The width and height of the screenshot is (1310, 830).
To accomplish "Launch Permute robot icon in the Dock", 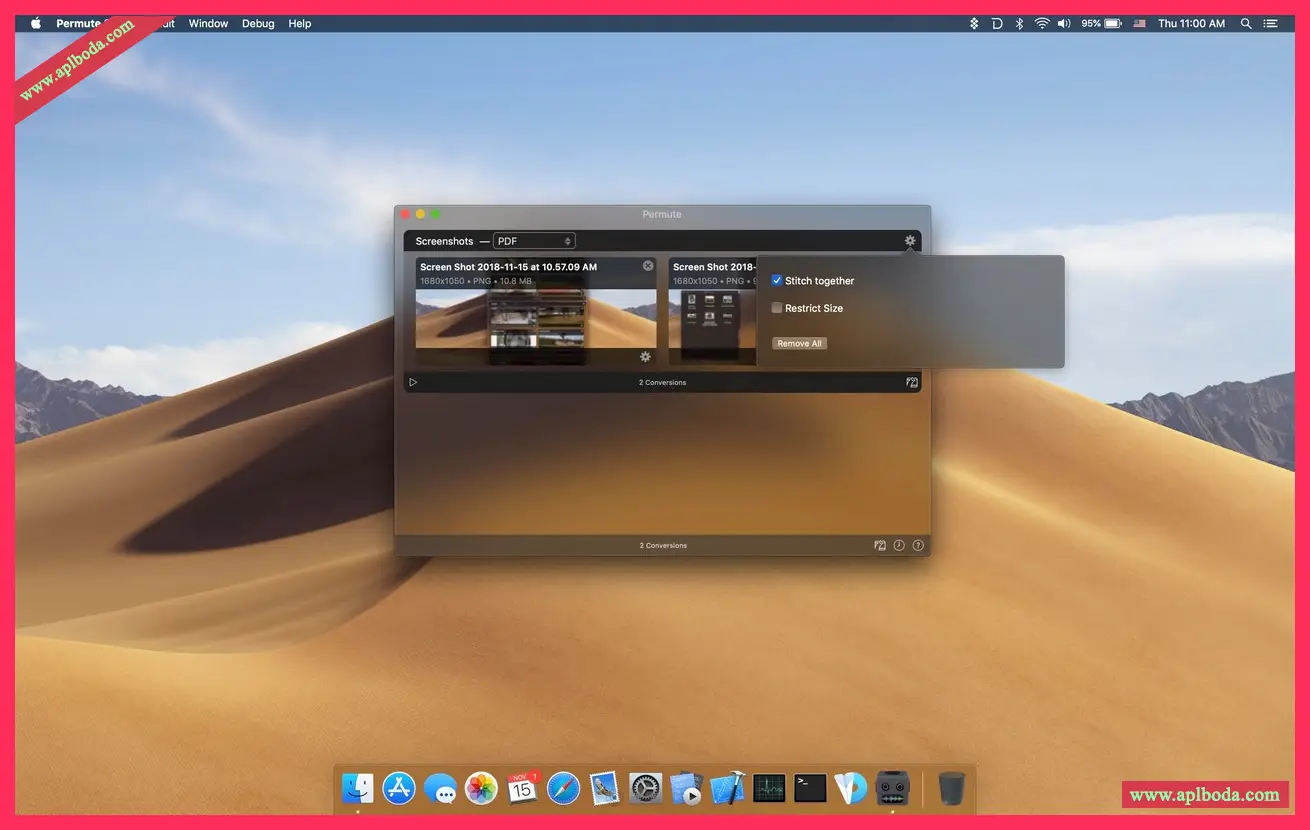I will [x=891, y=788].
